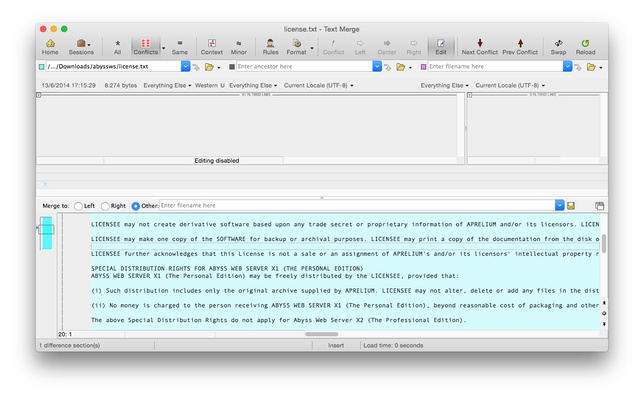Screen dimensions: 644x400
Task: Open the Home toolbar button
Action: (x=50, y=47)
